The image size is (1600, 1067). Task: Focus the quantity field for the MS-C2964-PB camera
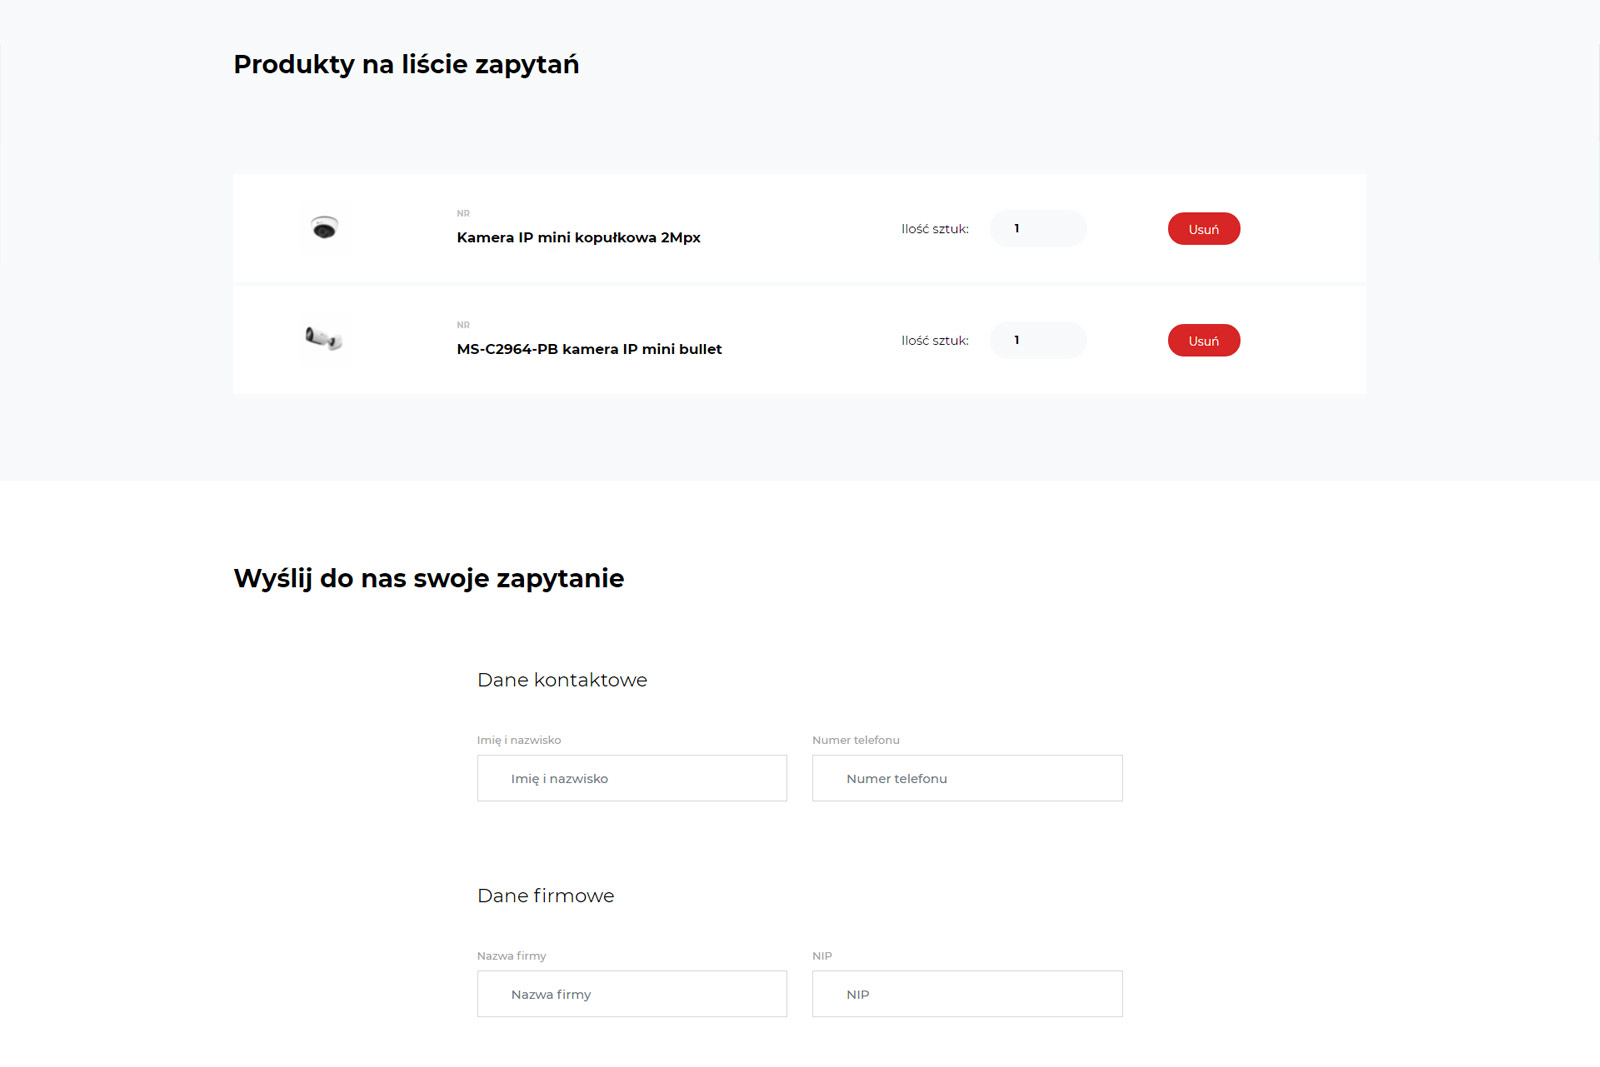pyautogui.click(x=1037, y=340)
